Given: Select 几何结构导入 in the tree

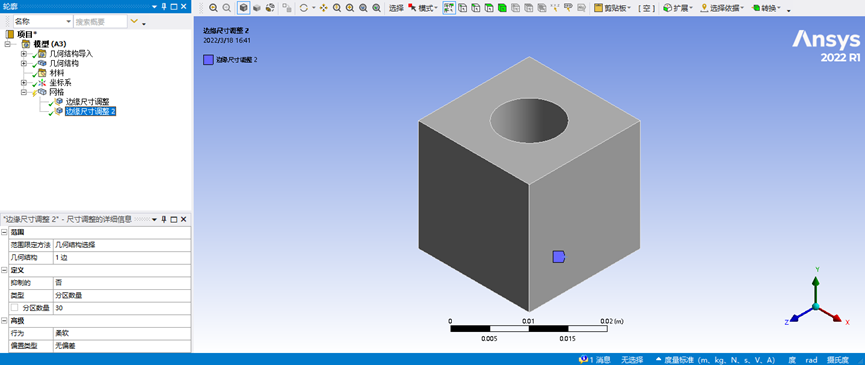Looking at the screenshot, I should click(x=71, y=53).
